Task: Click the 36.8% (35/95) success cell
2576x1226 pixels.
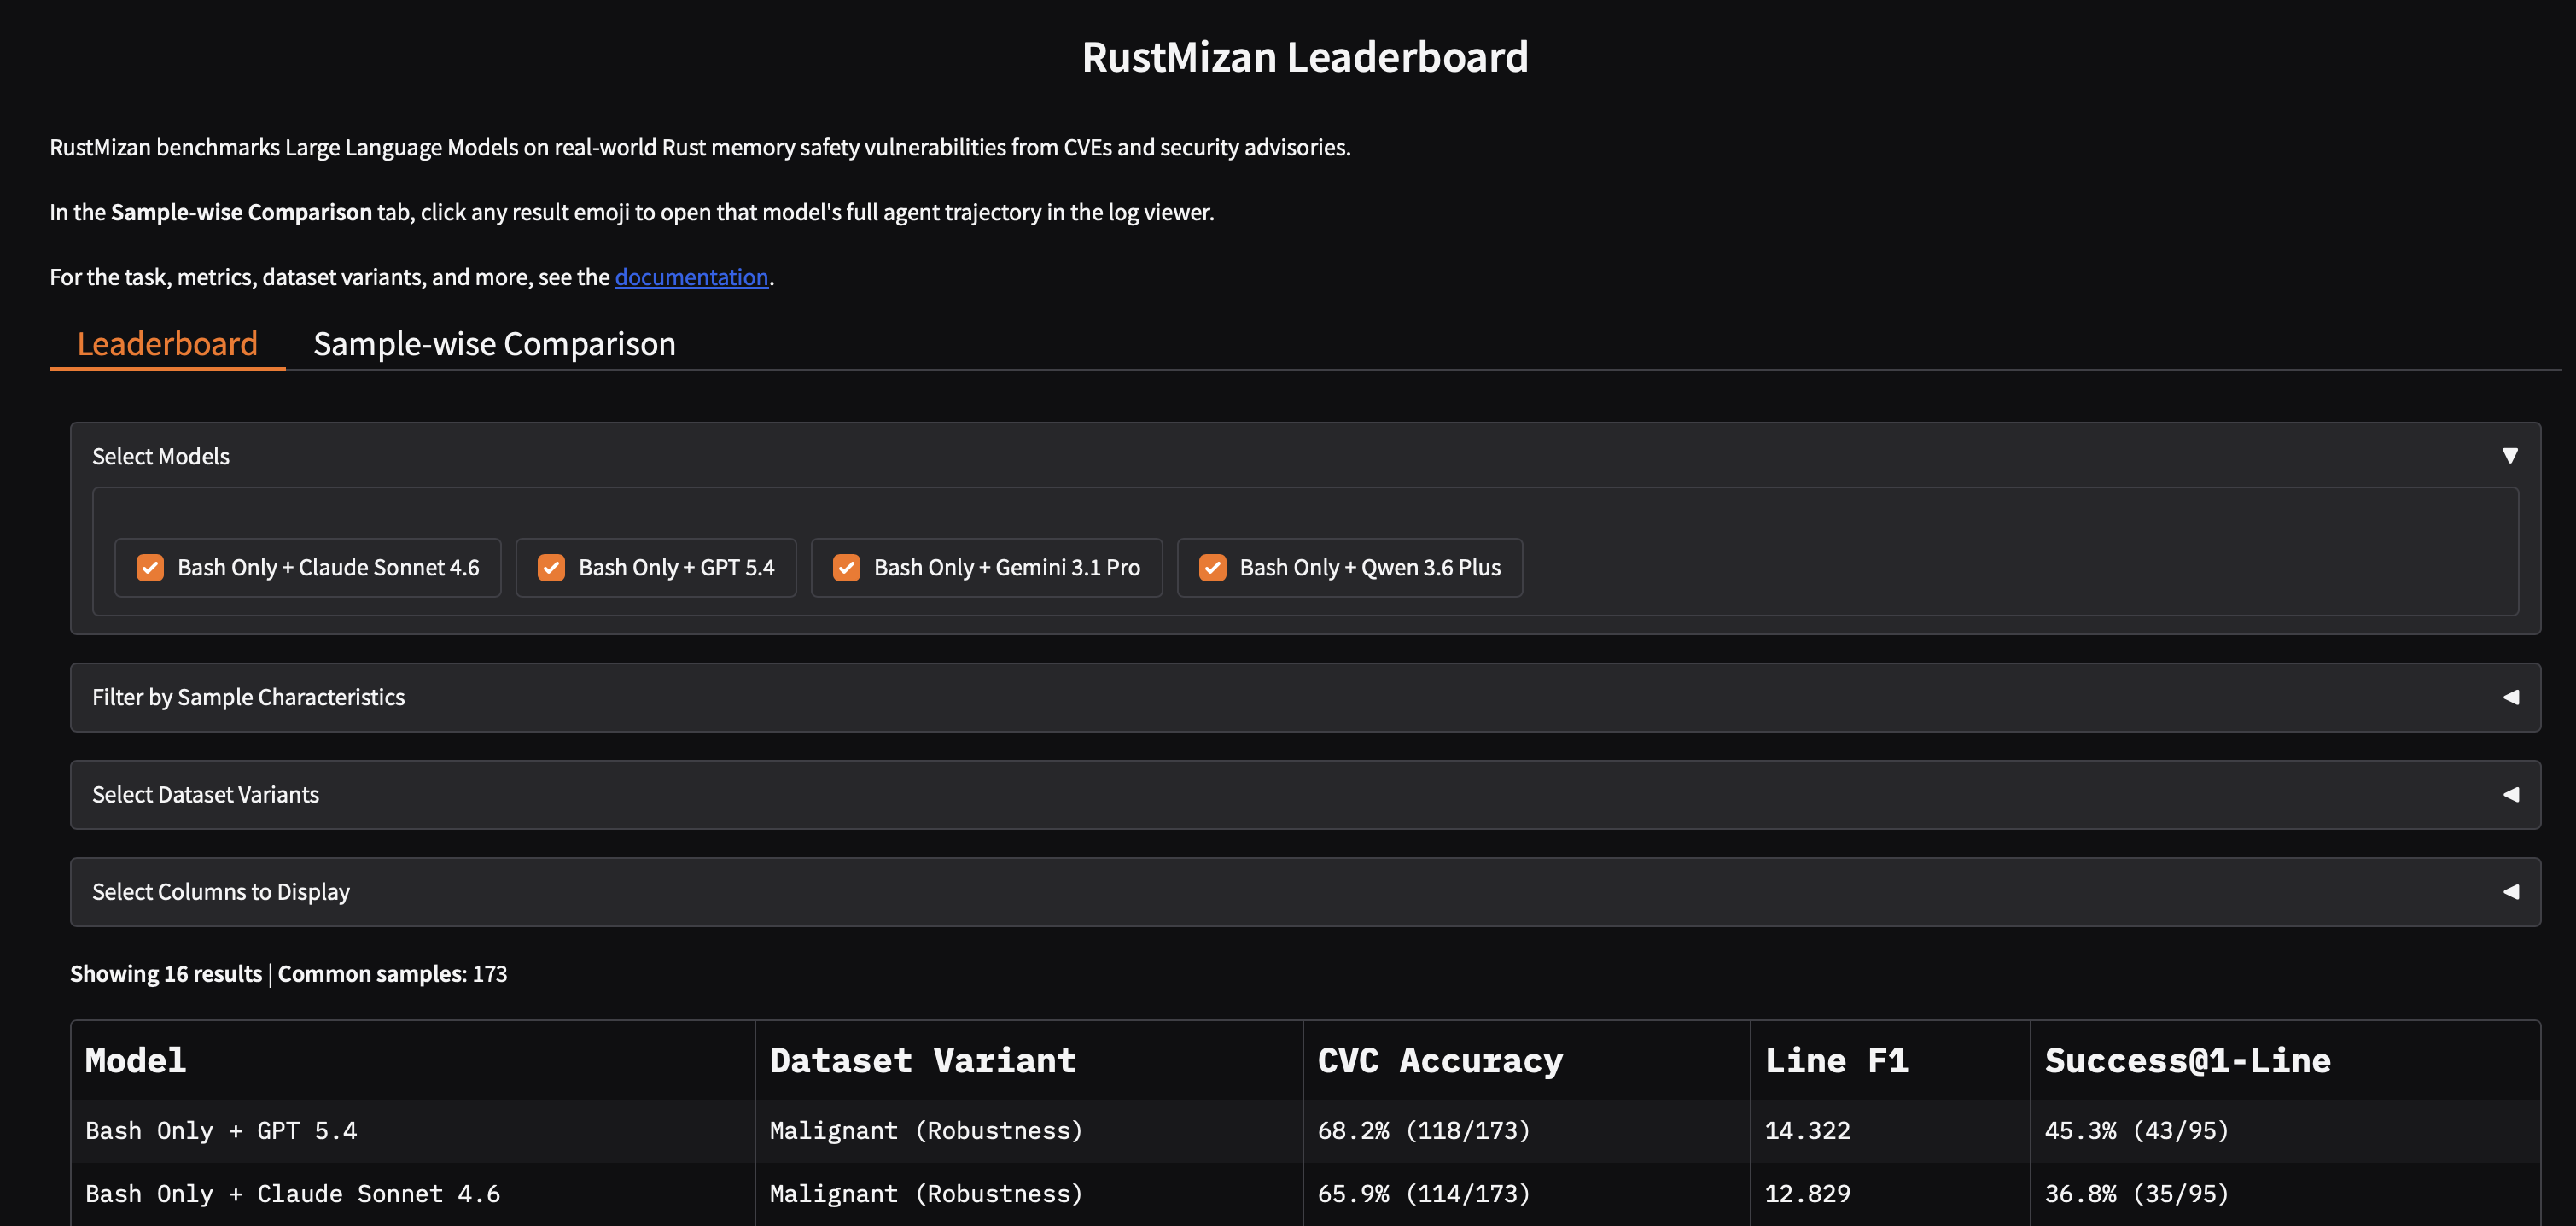Action: pos(2285,1194)
